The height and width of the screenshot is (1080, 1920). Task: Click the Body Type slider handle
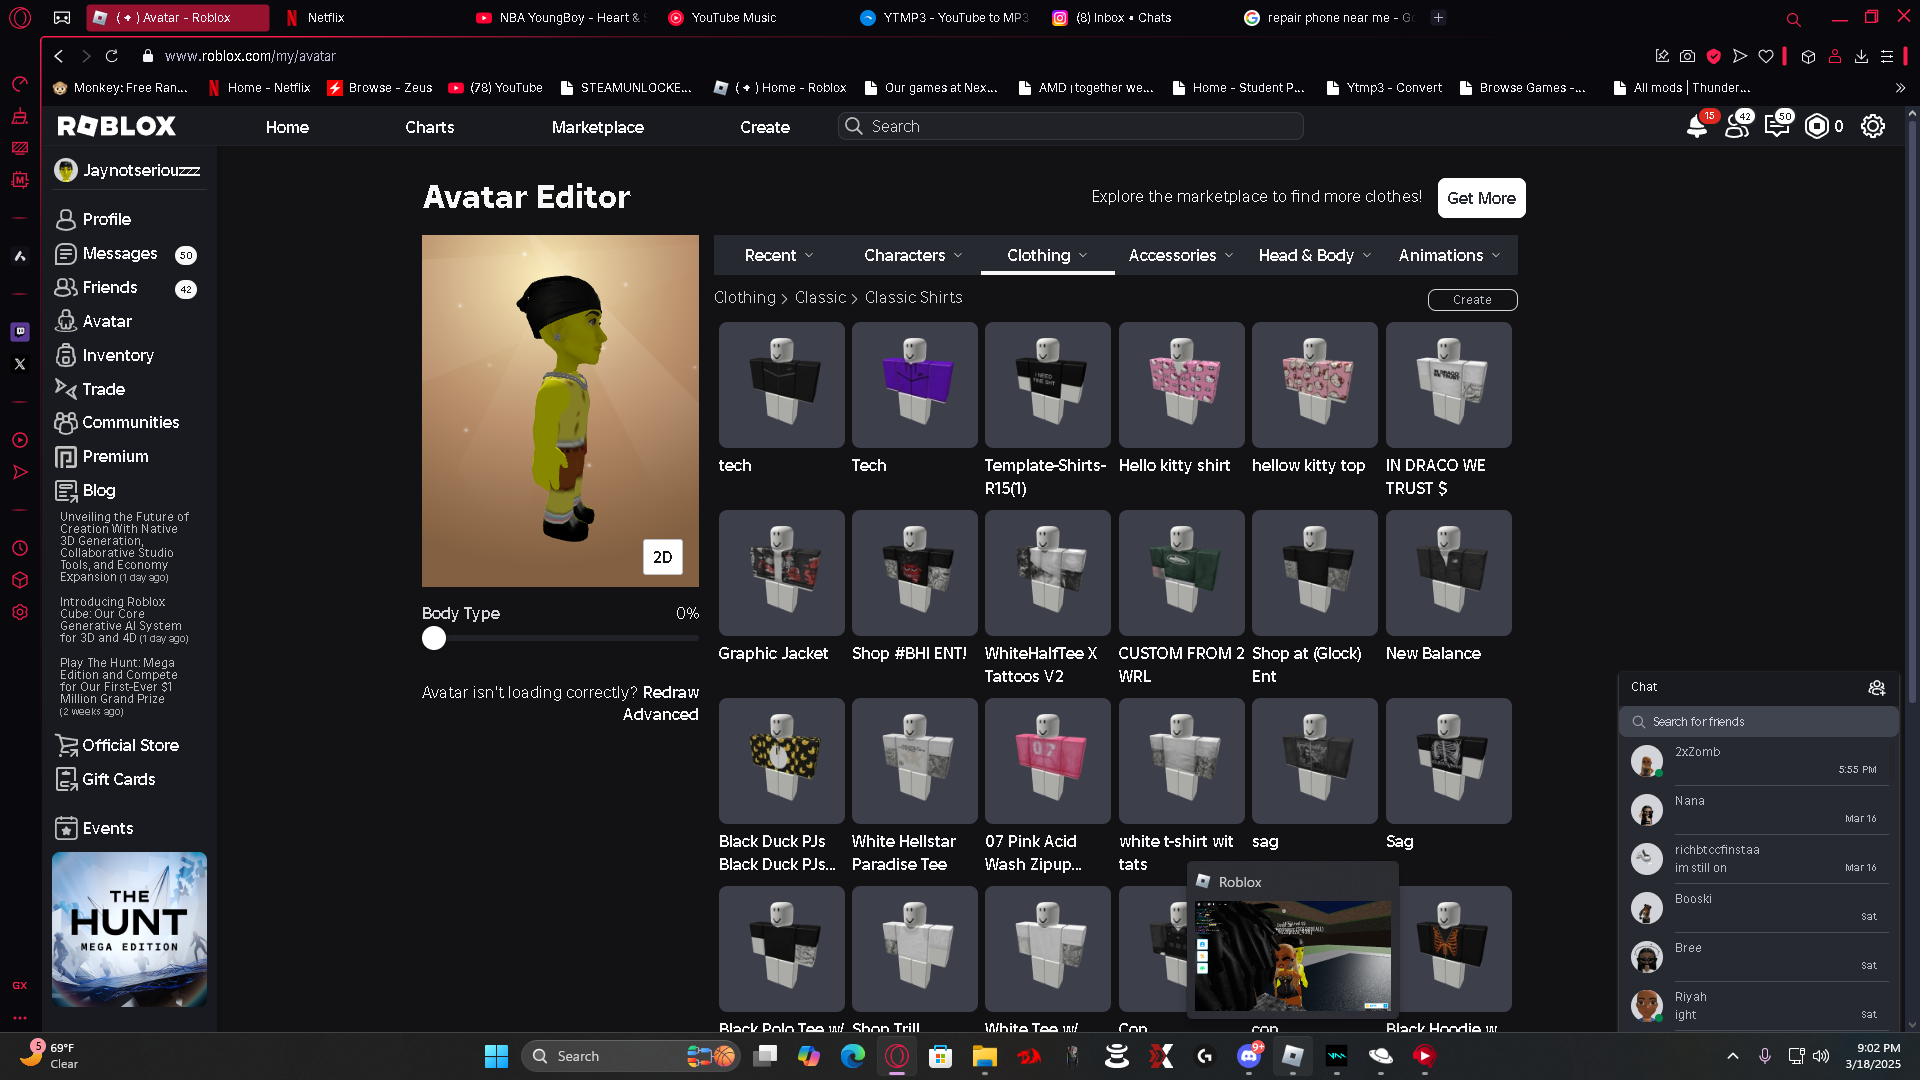pos(434,638)
